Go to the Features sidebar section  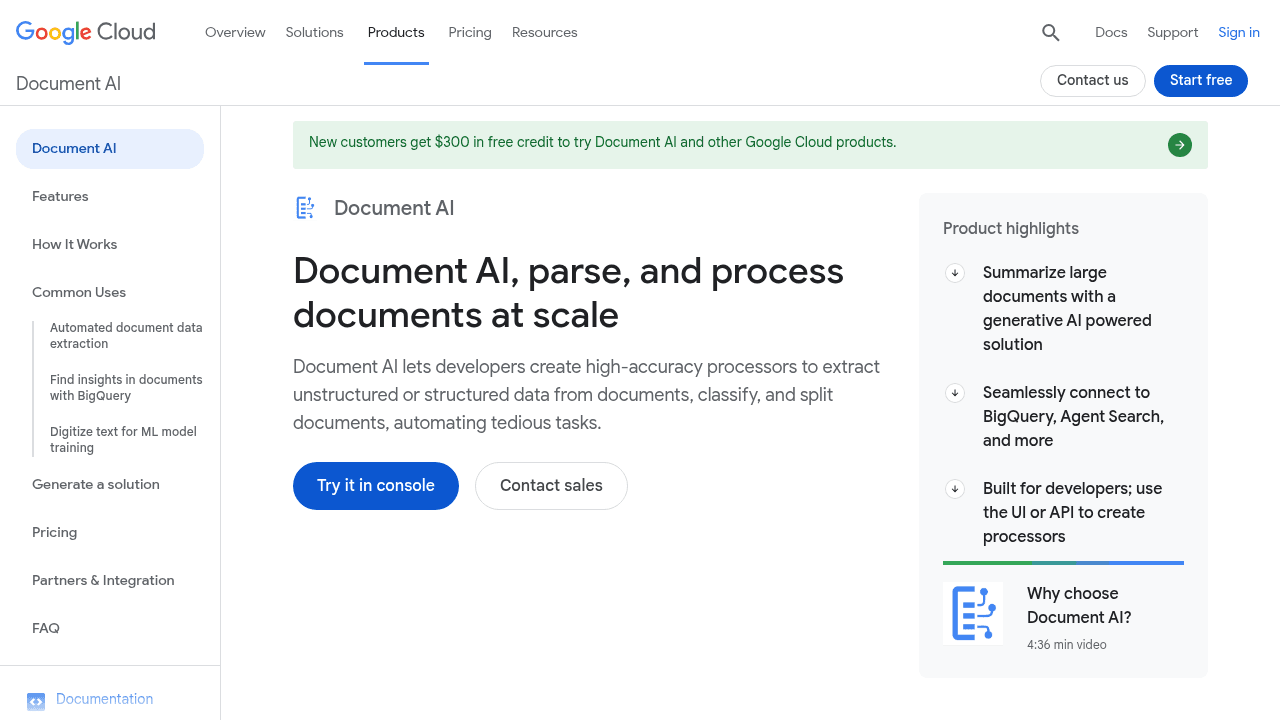pyautogui.click(x=60, y=196)
